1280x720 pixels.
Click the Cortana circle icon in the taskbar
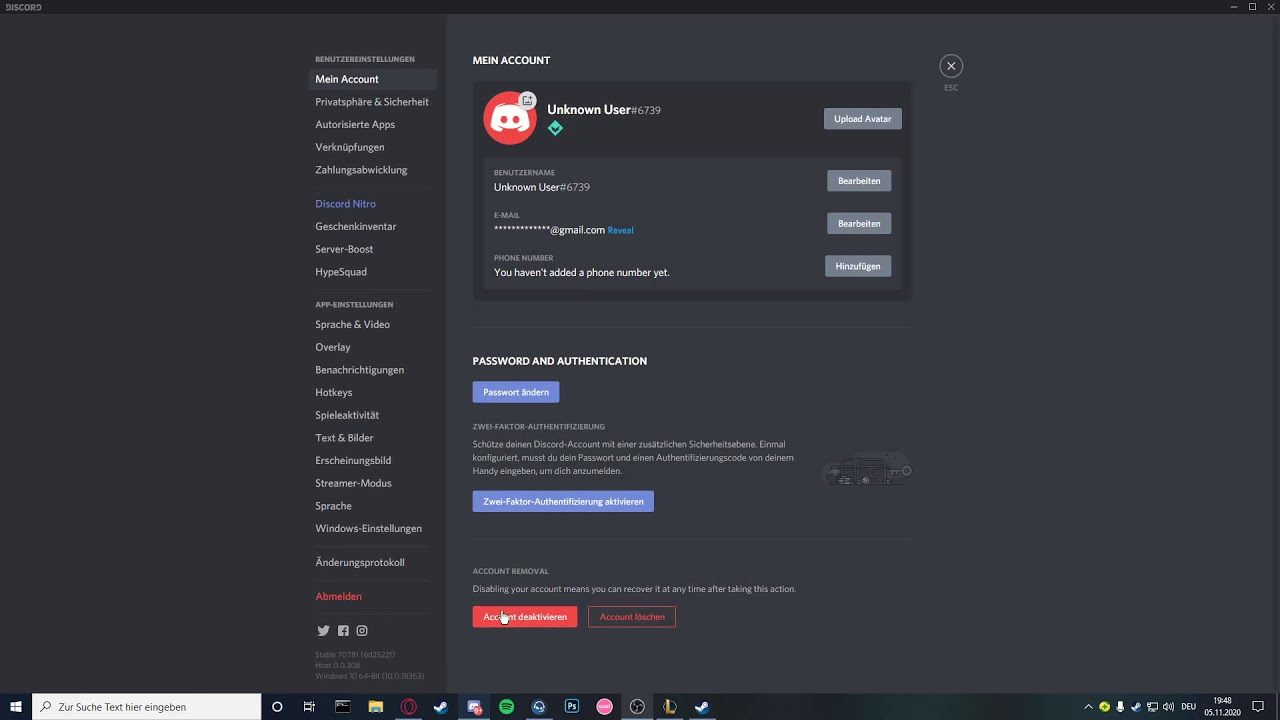click(x=277, y=707)
